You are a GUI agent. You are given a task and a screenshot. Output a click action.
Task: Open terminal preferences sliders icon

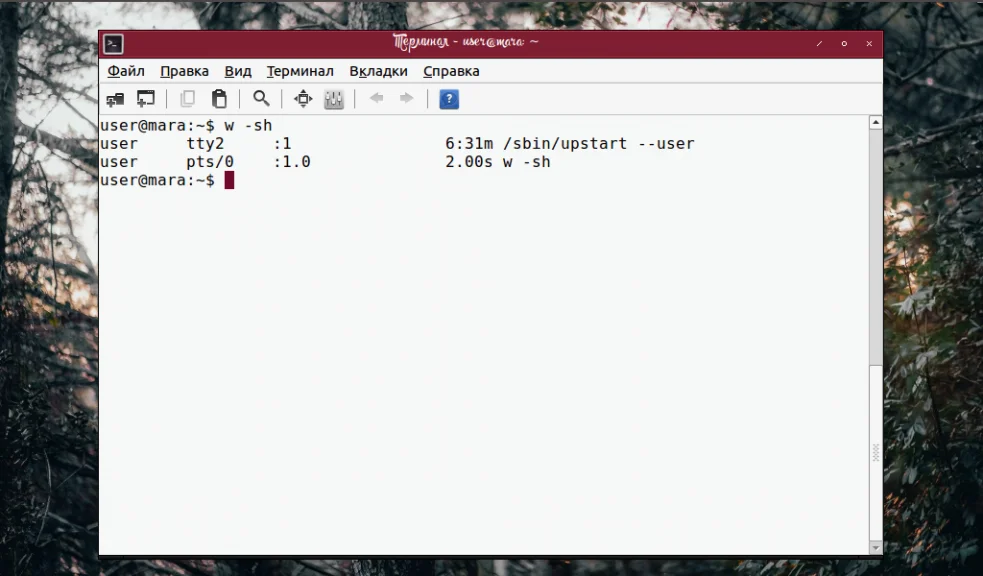tap(334, 99)
